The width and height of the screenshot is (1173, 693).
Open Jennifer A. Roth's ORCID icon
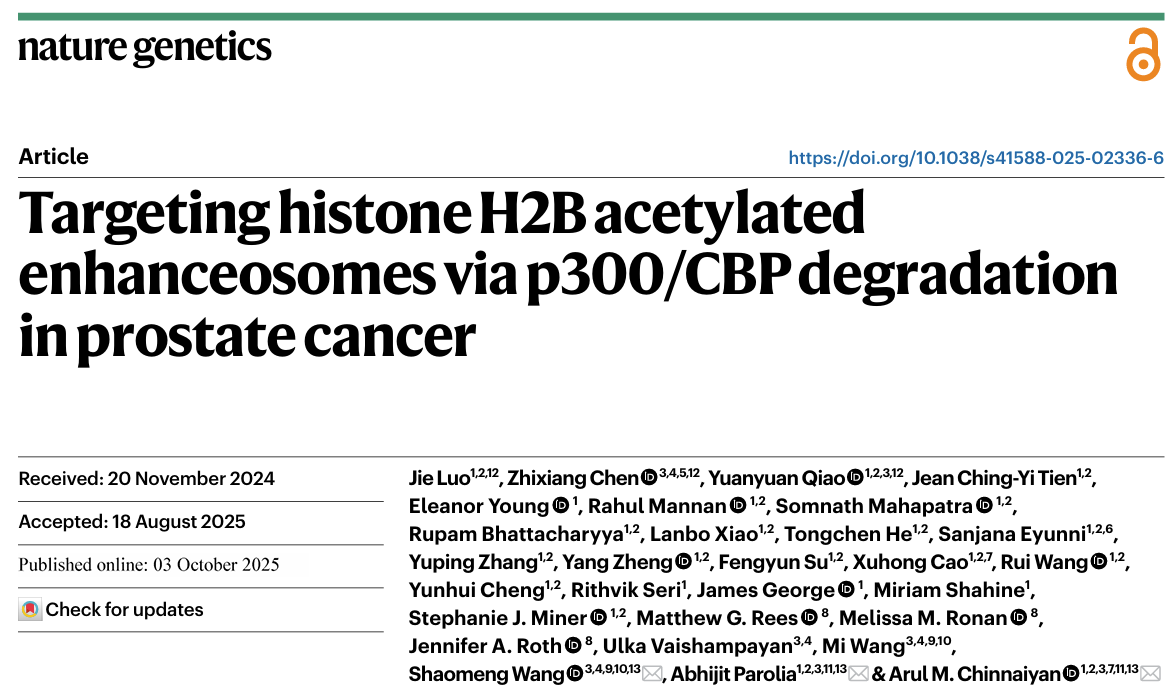point(573,646)
